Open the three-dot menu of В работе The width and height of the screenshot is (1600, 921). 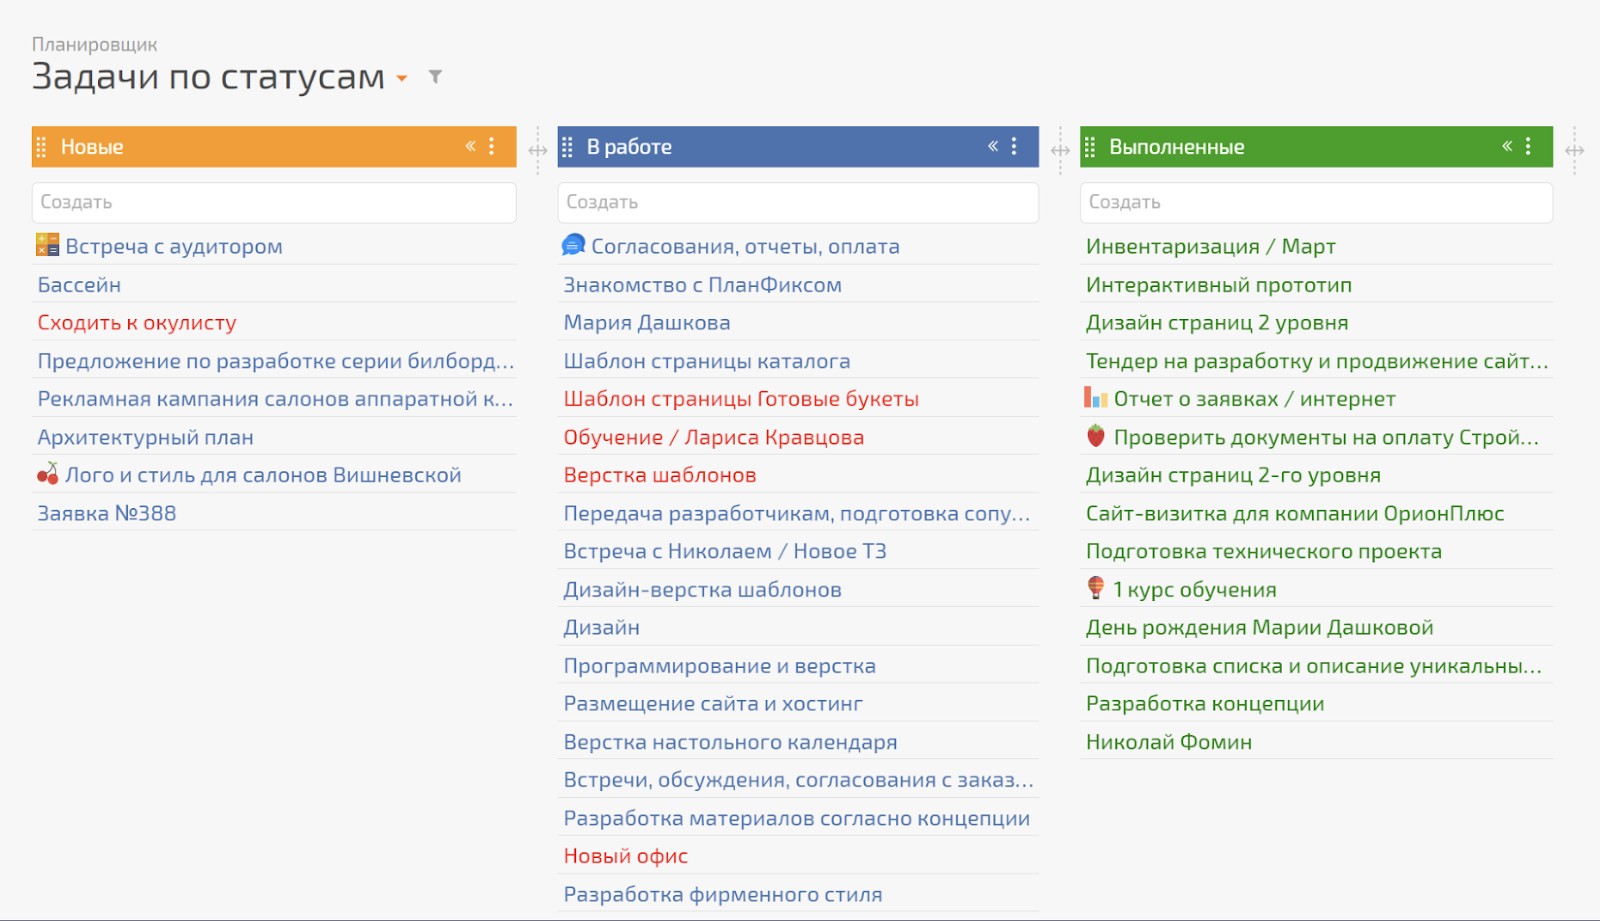tap(1014, 146)
